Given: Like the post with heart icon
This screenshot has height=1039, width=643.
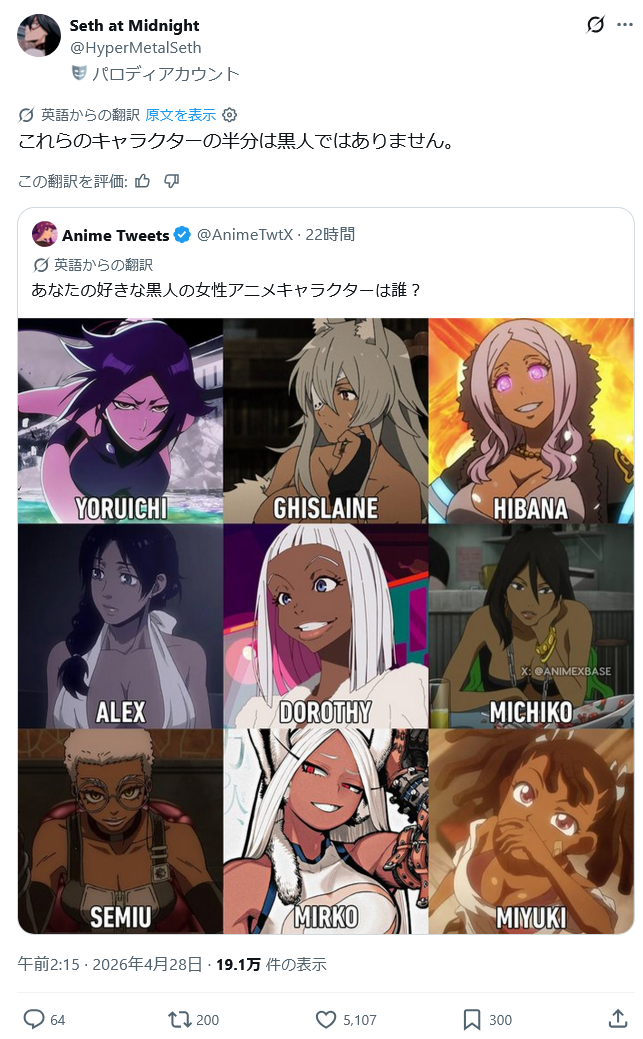Looking at the screenshot, I should [x=325, y=1019].
